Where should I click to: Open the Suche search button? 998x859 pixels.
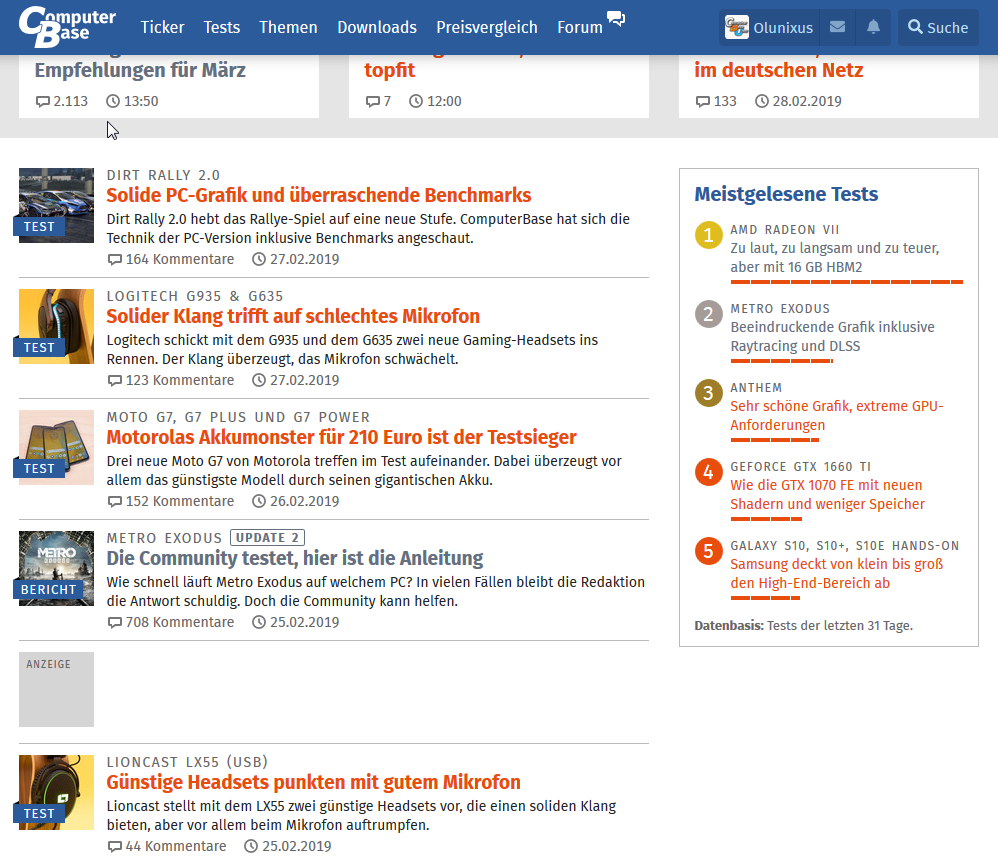click(x=938, y=27)
